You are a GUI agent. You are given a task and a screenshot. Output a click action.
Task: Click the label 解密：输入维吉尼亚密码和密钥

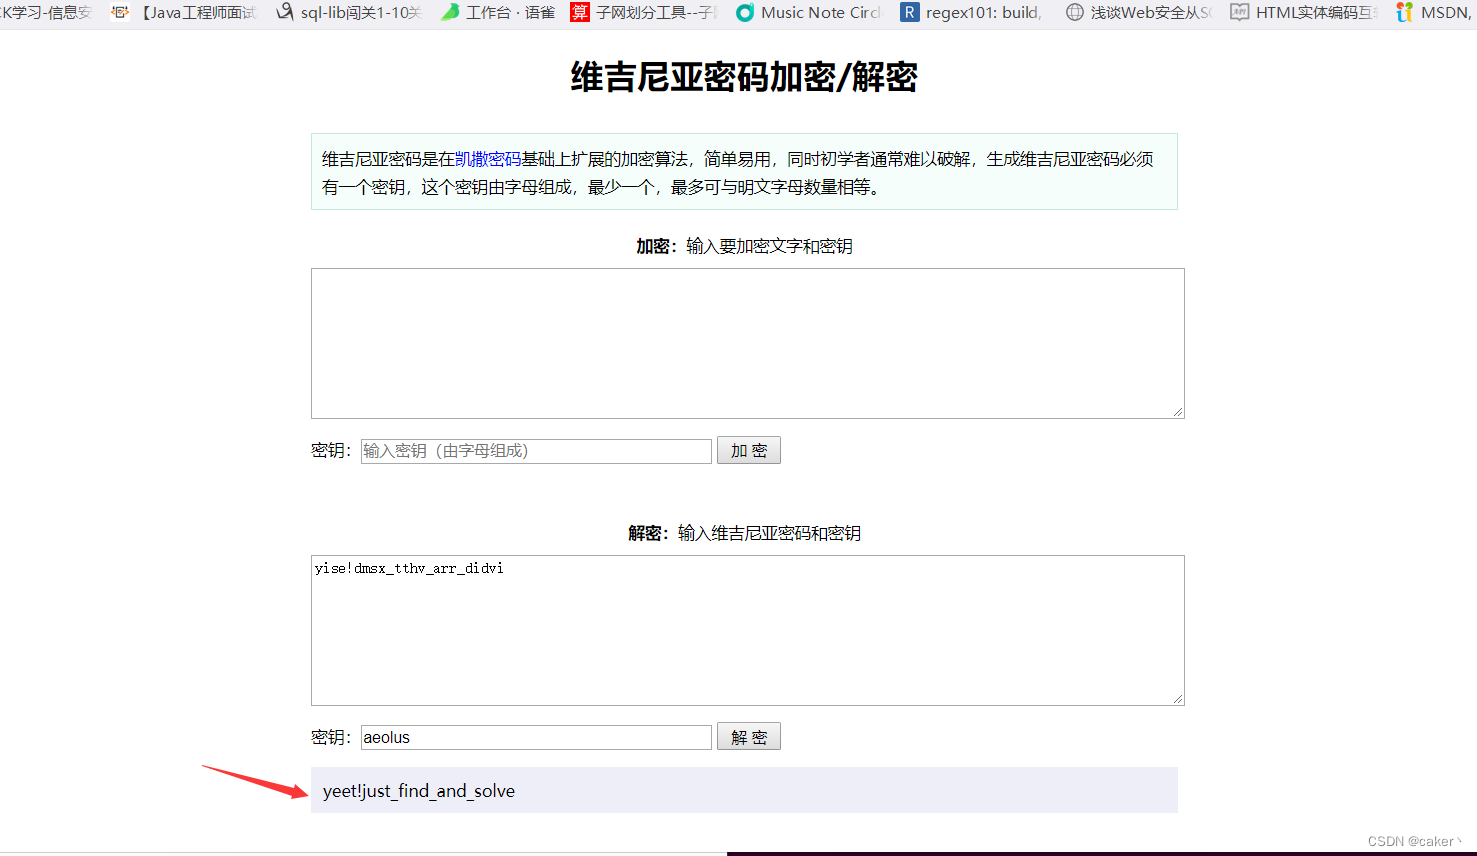point(744,533)
